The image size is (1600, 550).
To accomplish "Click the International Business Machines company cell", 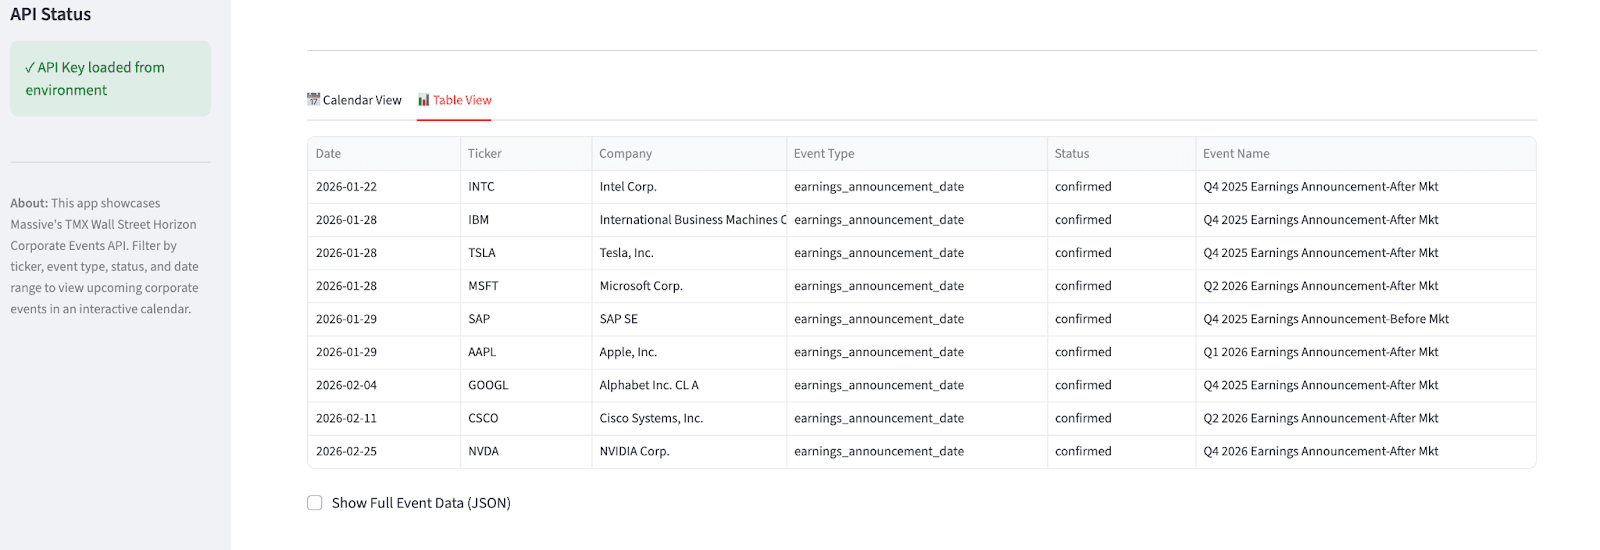I will point(692,220).
